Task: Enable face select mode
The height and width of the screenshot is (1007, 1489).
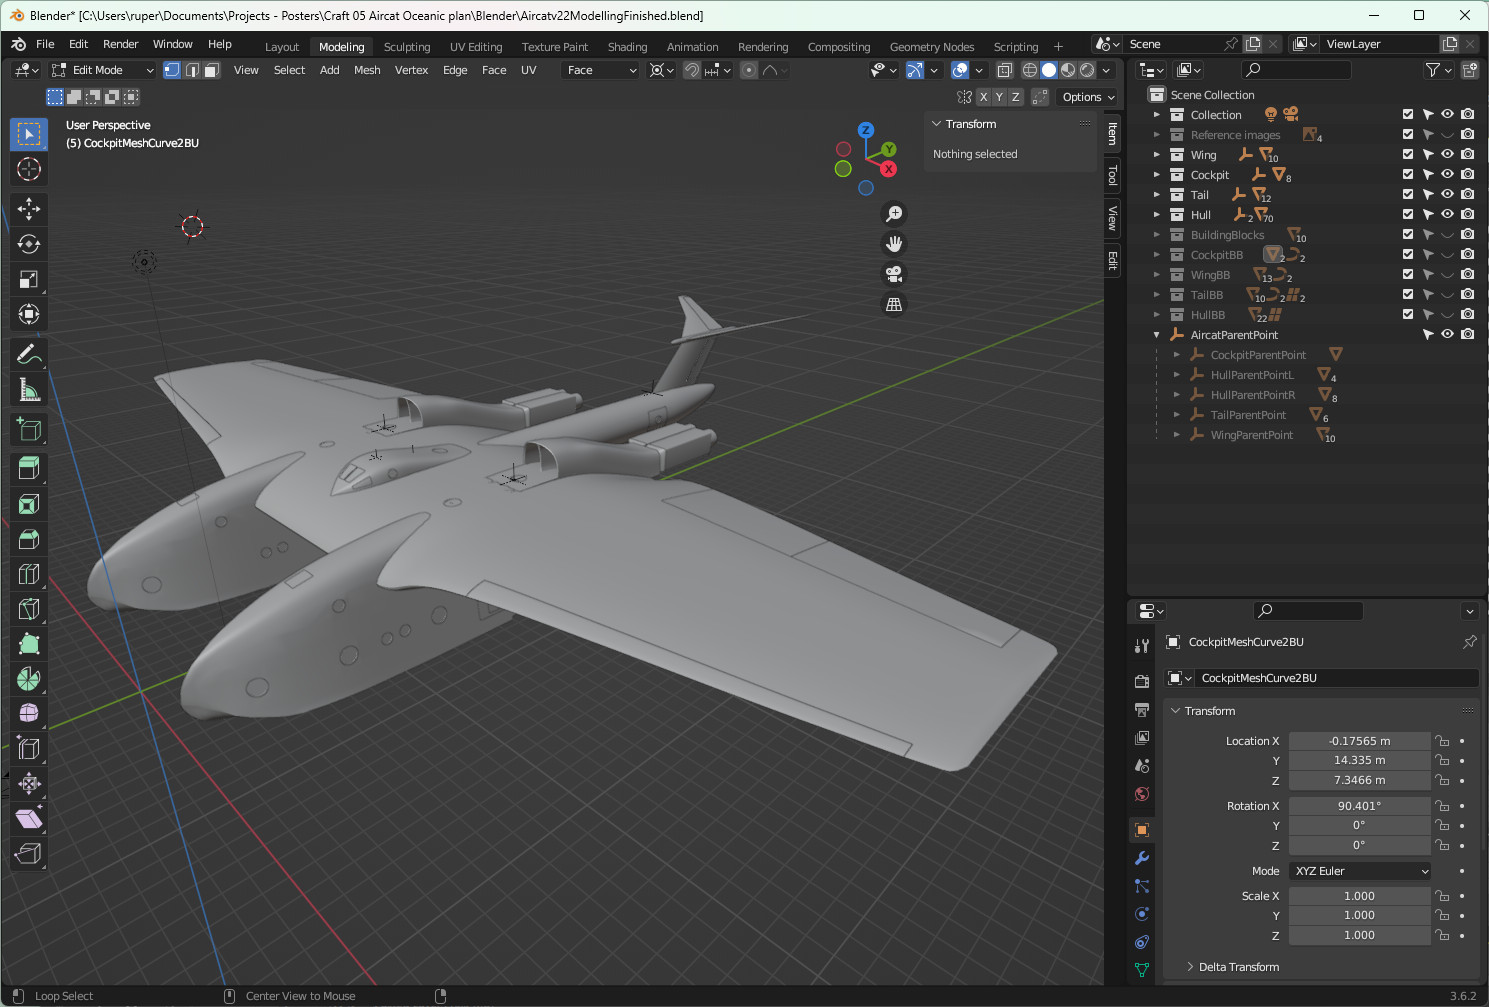Action: pos(211,70)
